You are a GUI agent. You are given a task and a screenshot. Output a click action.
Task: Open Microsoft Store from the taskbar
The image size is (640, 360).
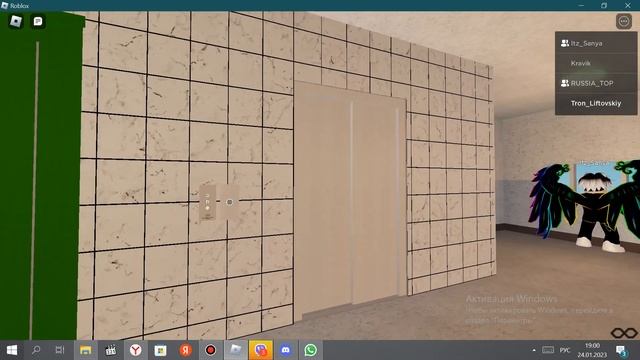click(160, 350)
